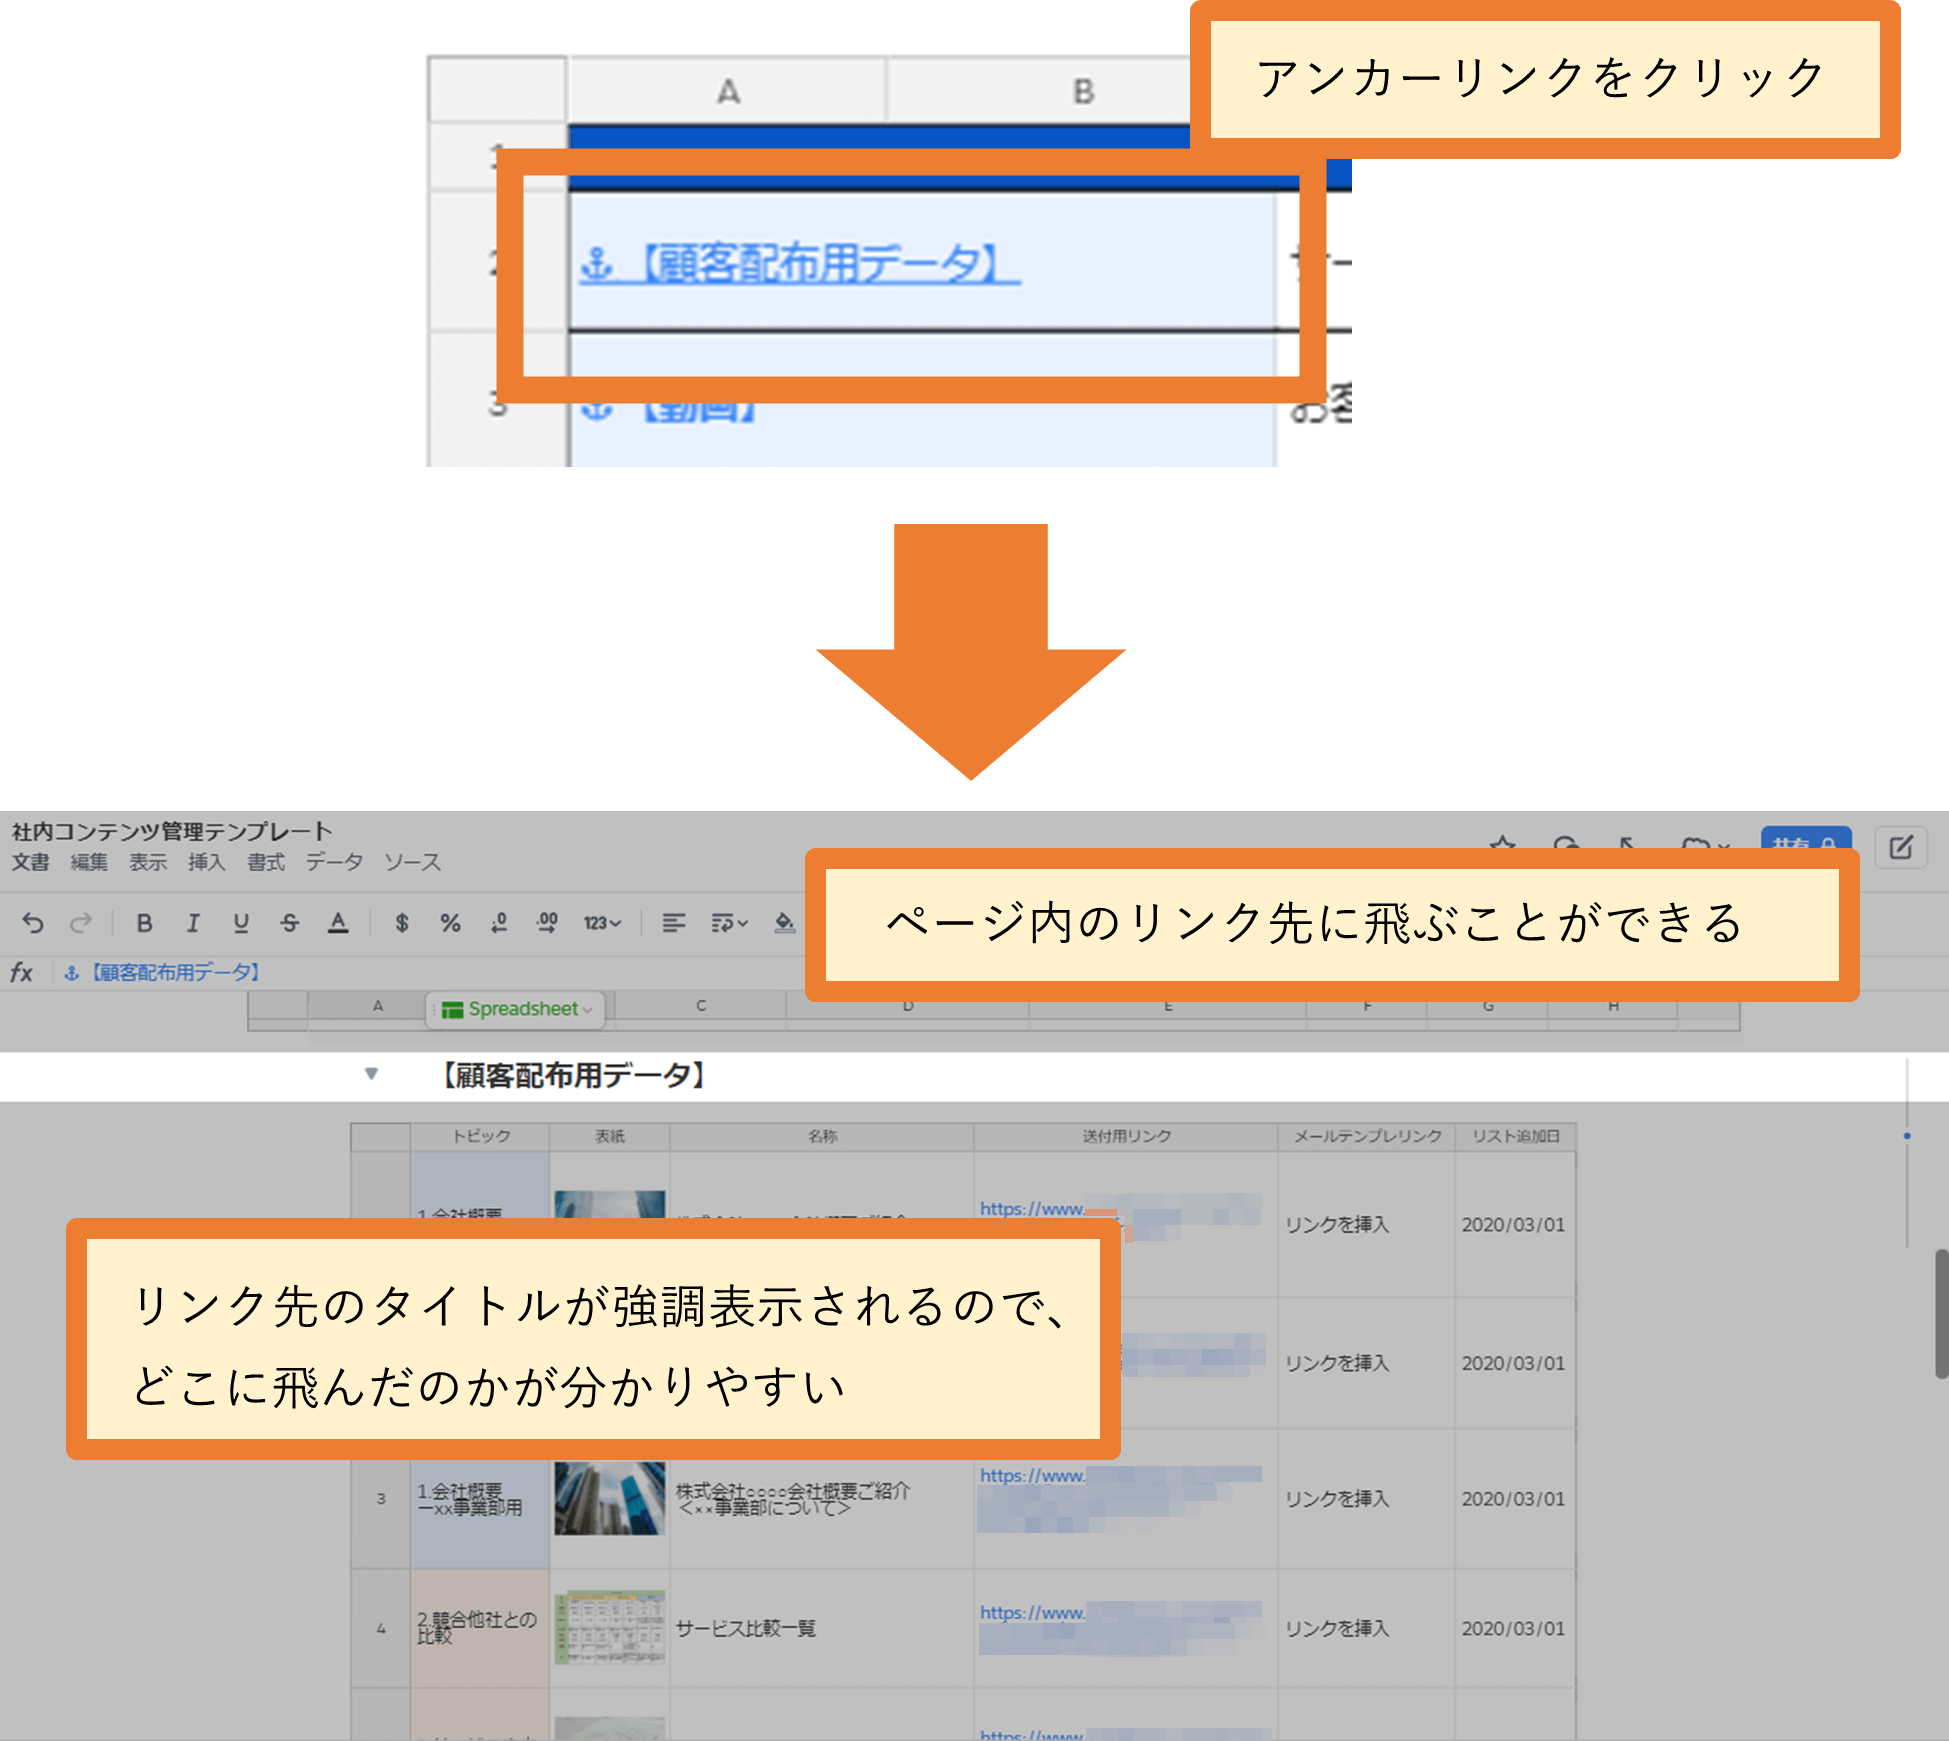Apply strikethrough formatting from the toolbar
This screenshot has width=1949, height=1741.
[x=288, y=923]
